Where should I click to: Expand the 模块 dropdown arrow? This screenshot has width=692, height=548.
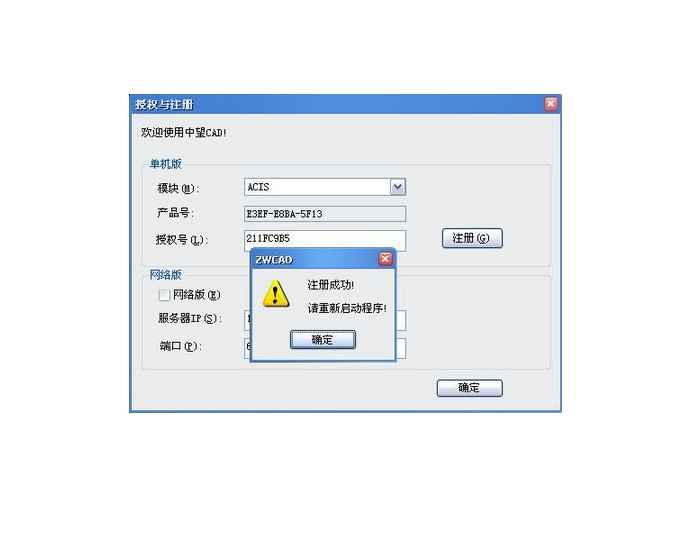tap(397, 187)
